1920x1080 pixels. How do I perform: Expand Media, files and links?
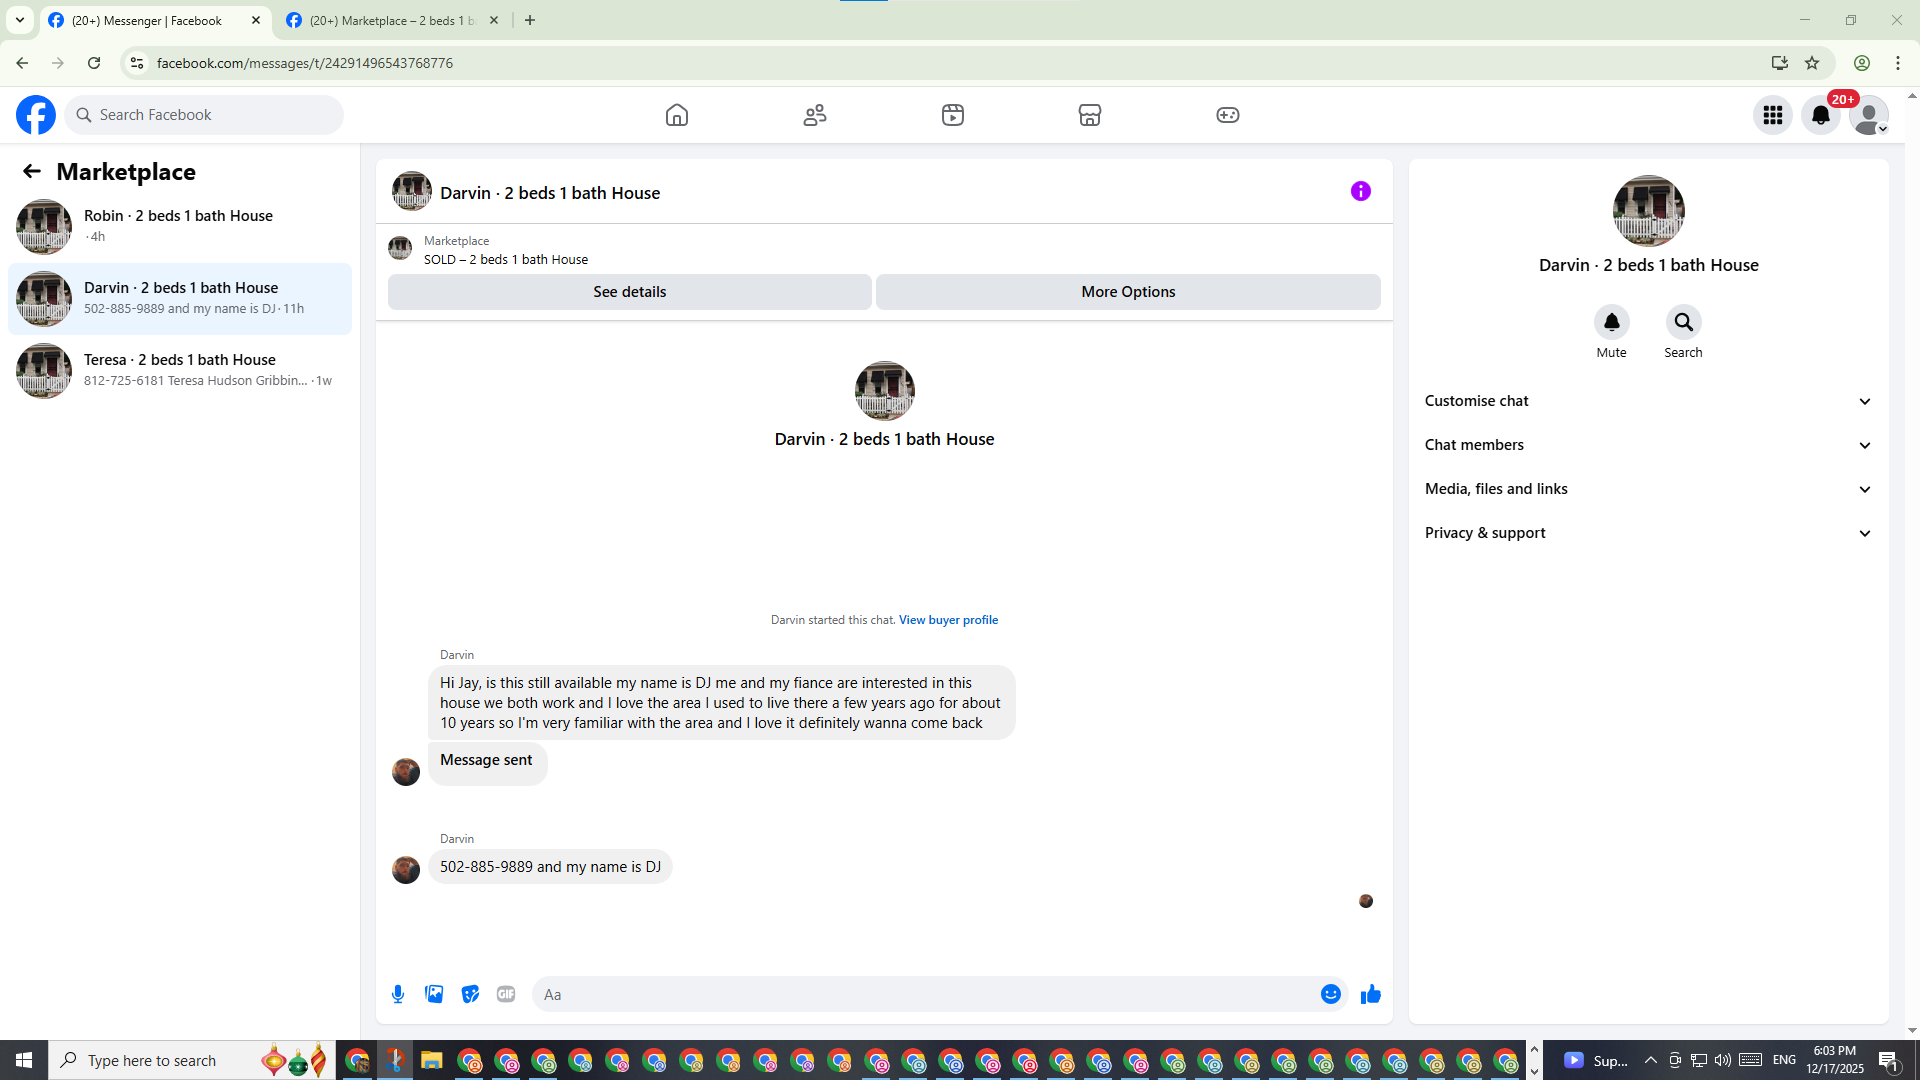(x=1648, y=489)
